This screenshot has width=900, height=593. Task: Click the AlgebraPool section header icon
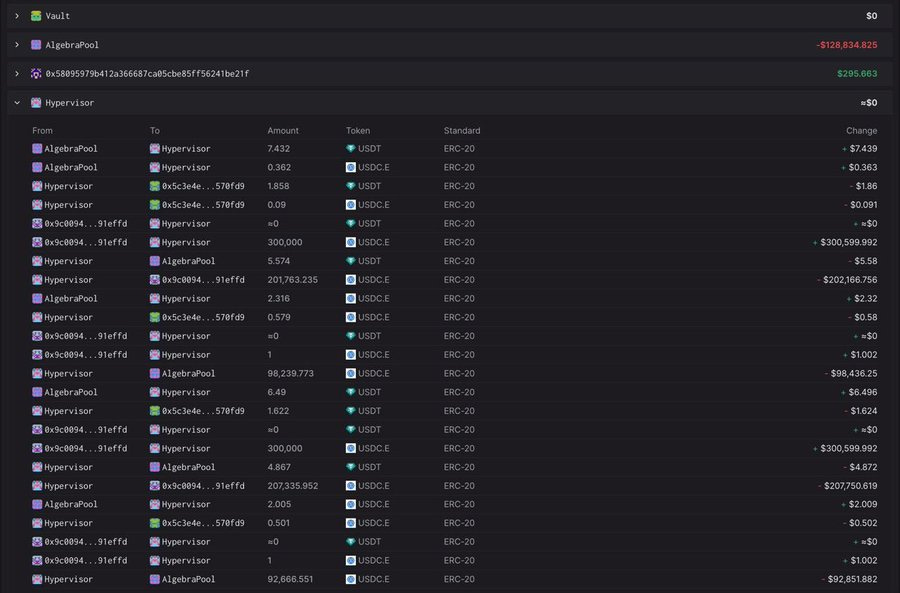click(36, 45)
